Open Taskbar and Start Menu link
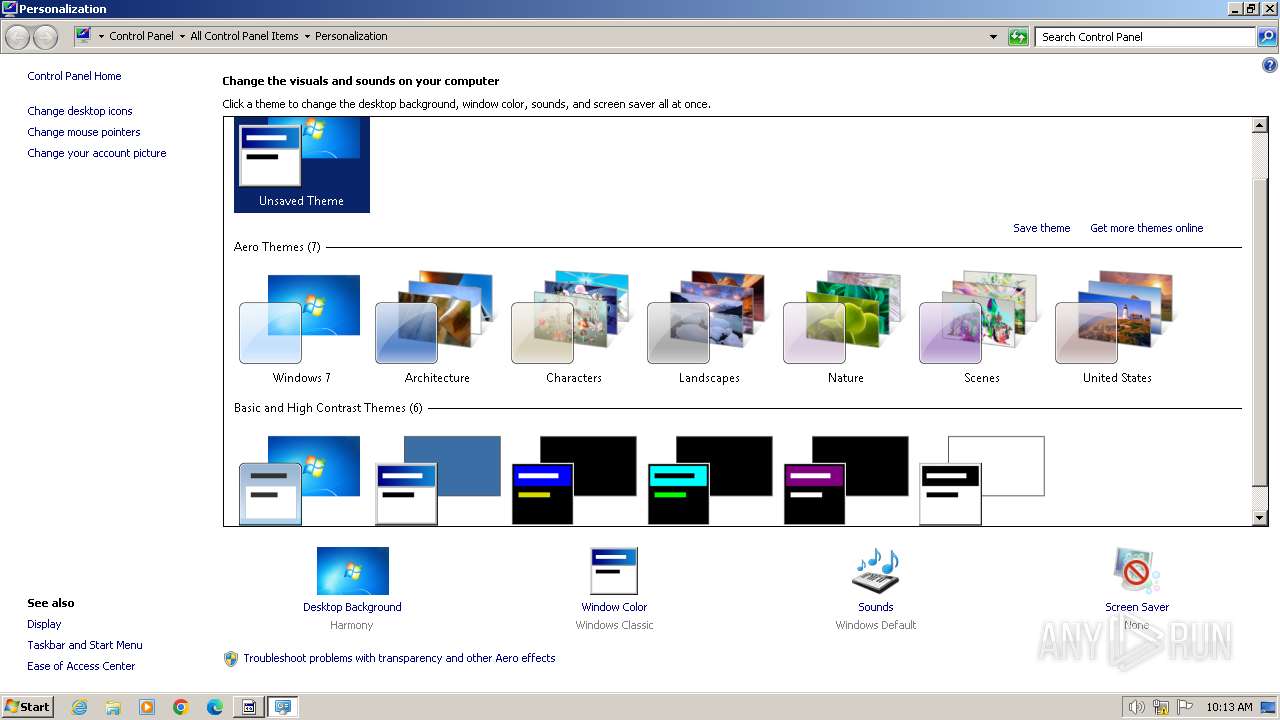The image size is (1280, 720). (85, 645)
